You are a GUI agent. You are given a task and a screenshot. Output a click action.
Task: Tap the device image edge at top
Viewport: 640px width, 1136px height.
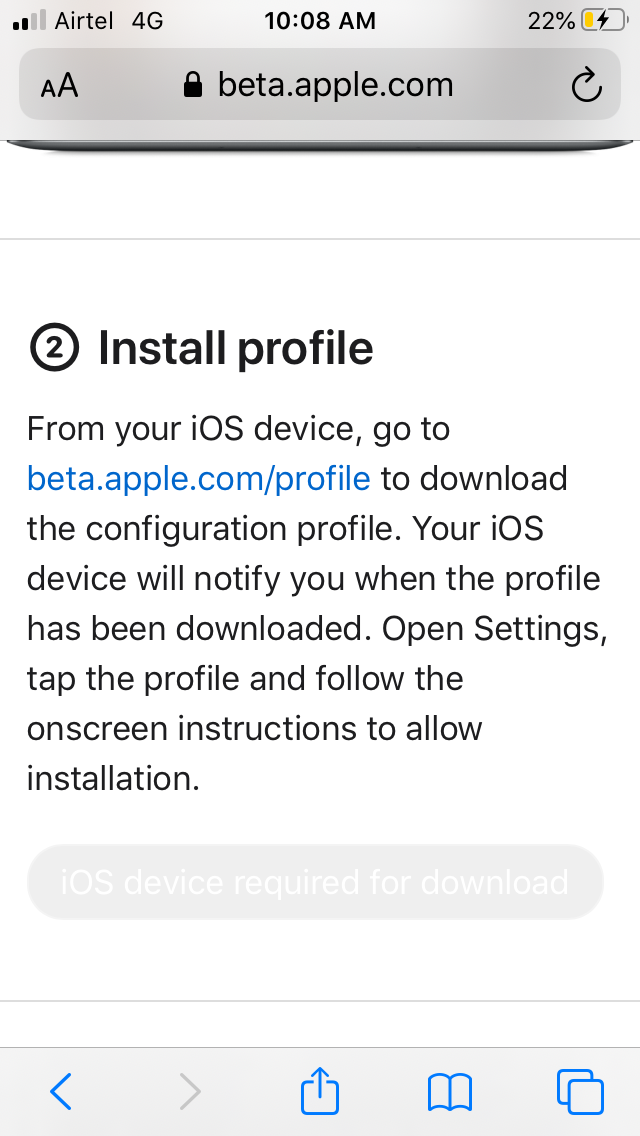320,148
